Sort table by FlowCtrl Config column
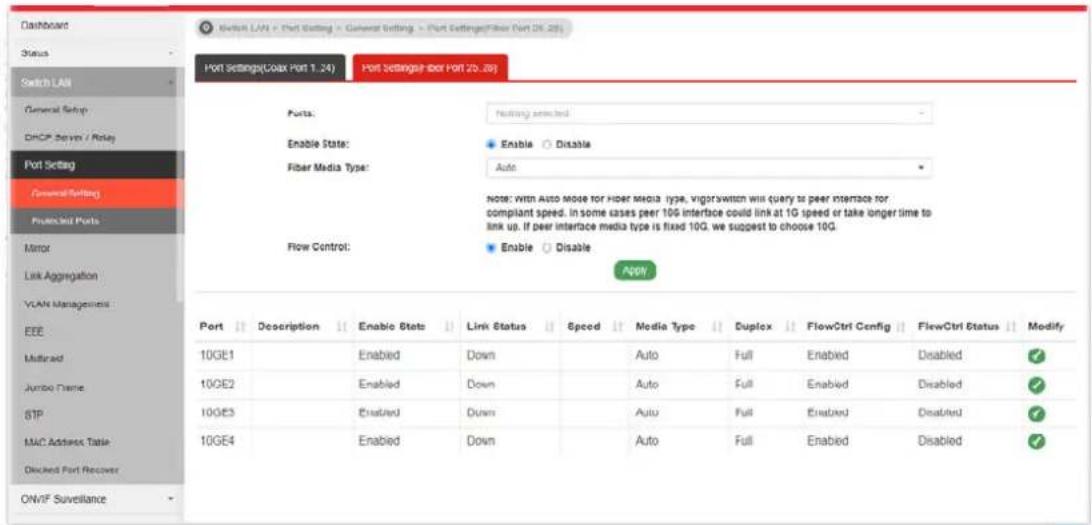This screenshot has height=525, width=1092. (901, 327)
